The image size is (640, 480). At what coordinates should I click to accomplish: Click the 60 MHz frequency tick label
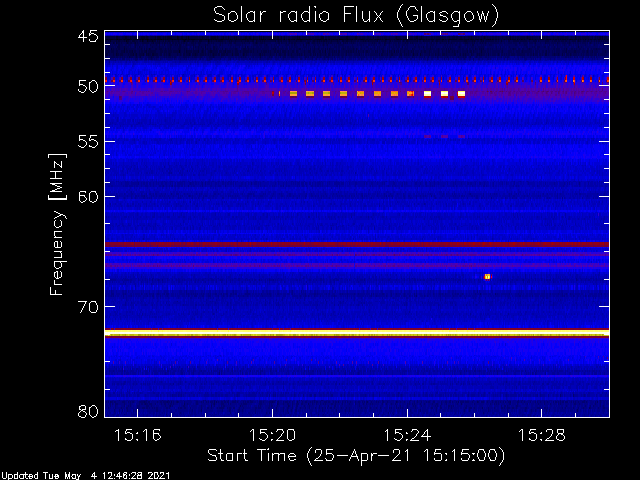88,197
